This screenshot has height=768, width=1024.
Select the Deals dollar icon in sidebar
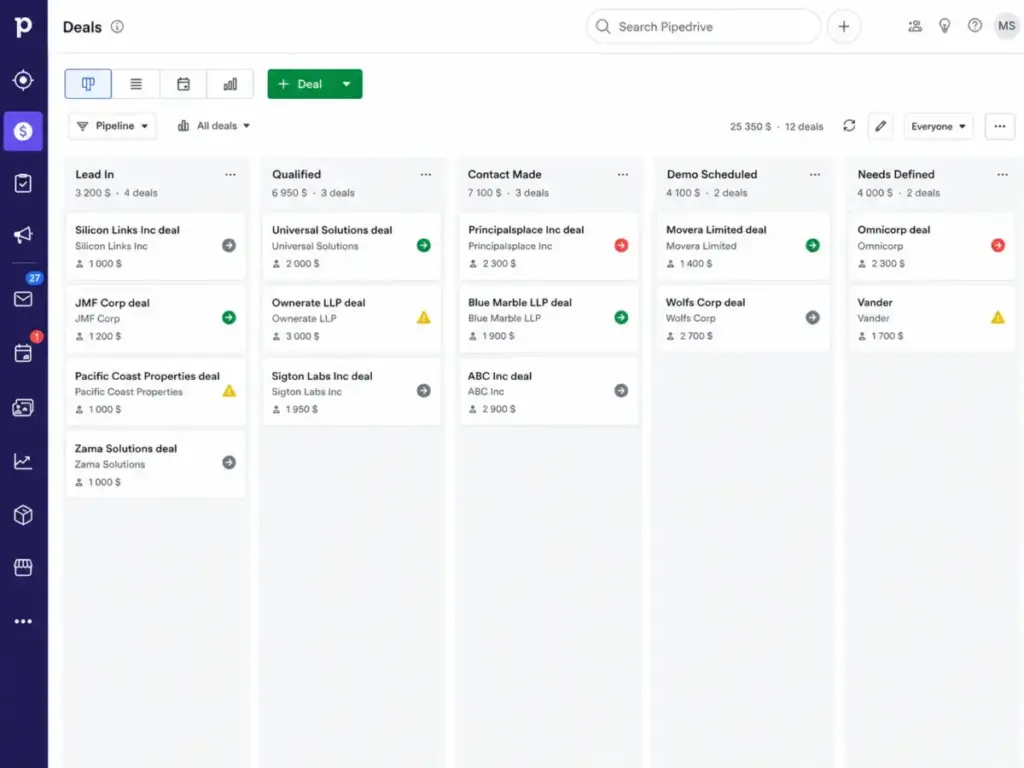[x=23, y=131]
